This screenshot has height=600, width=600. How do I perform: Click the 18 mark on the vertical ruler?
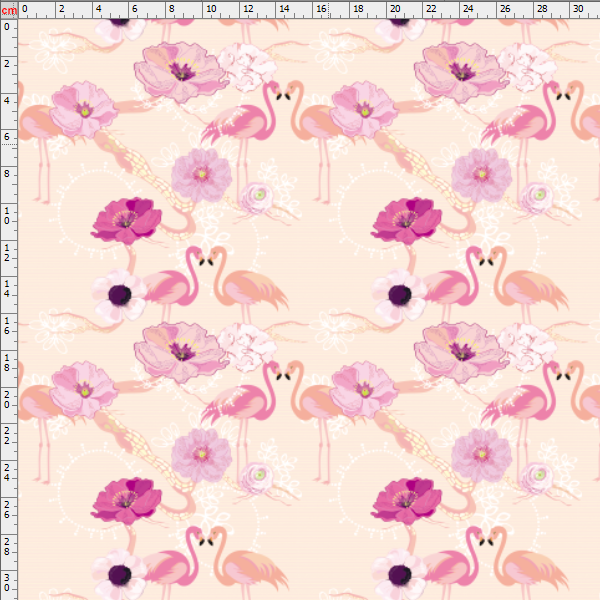click(x=7, y=363)
